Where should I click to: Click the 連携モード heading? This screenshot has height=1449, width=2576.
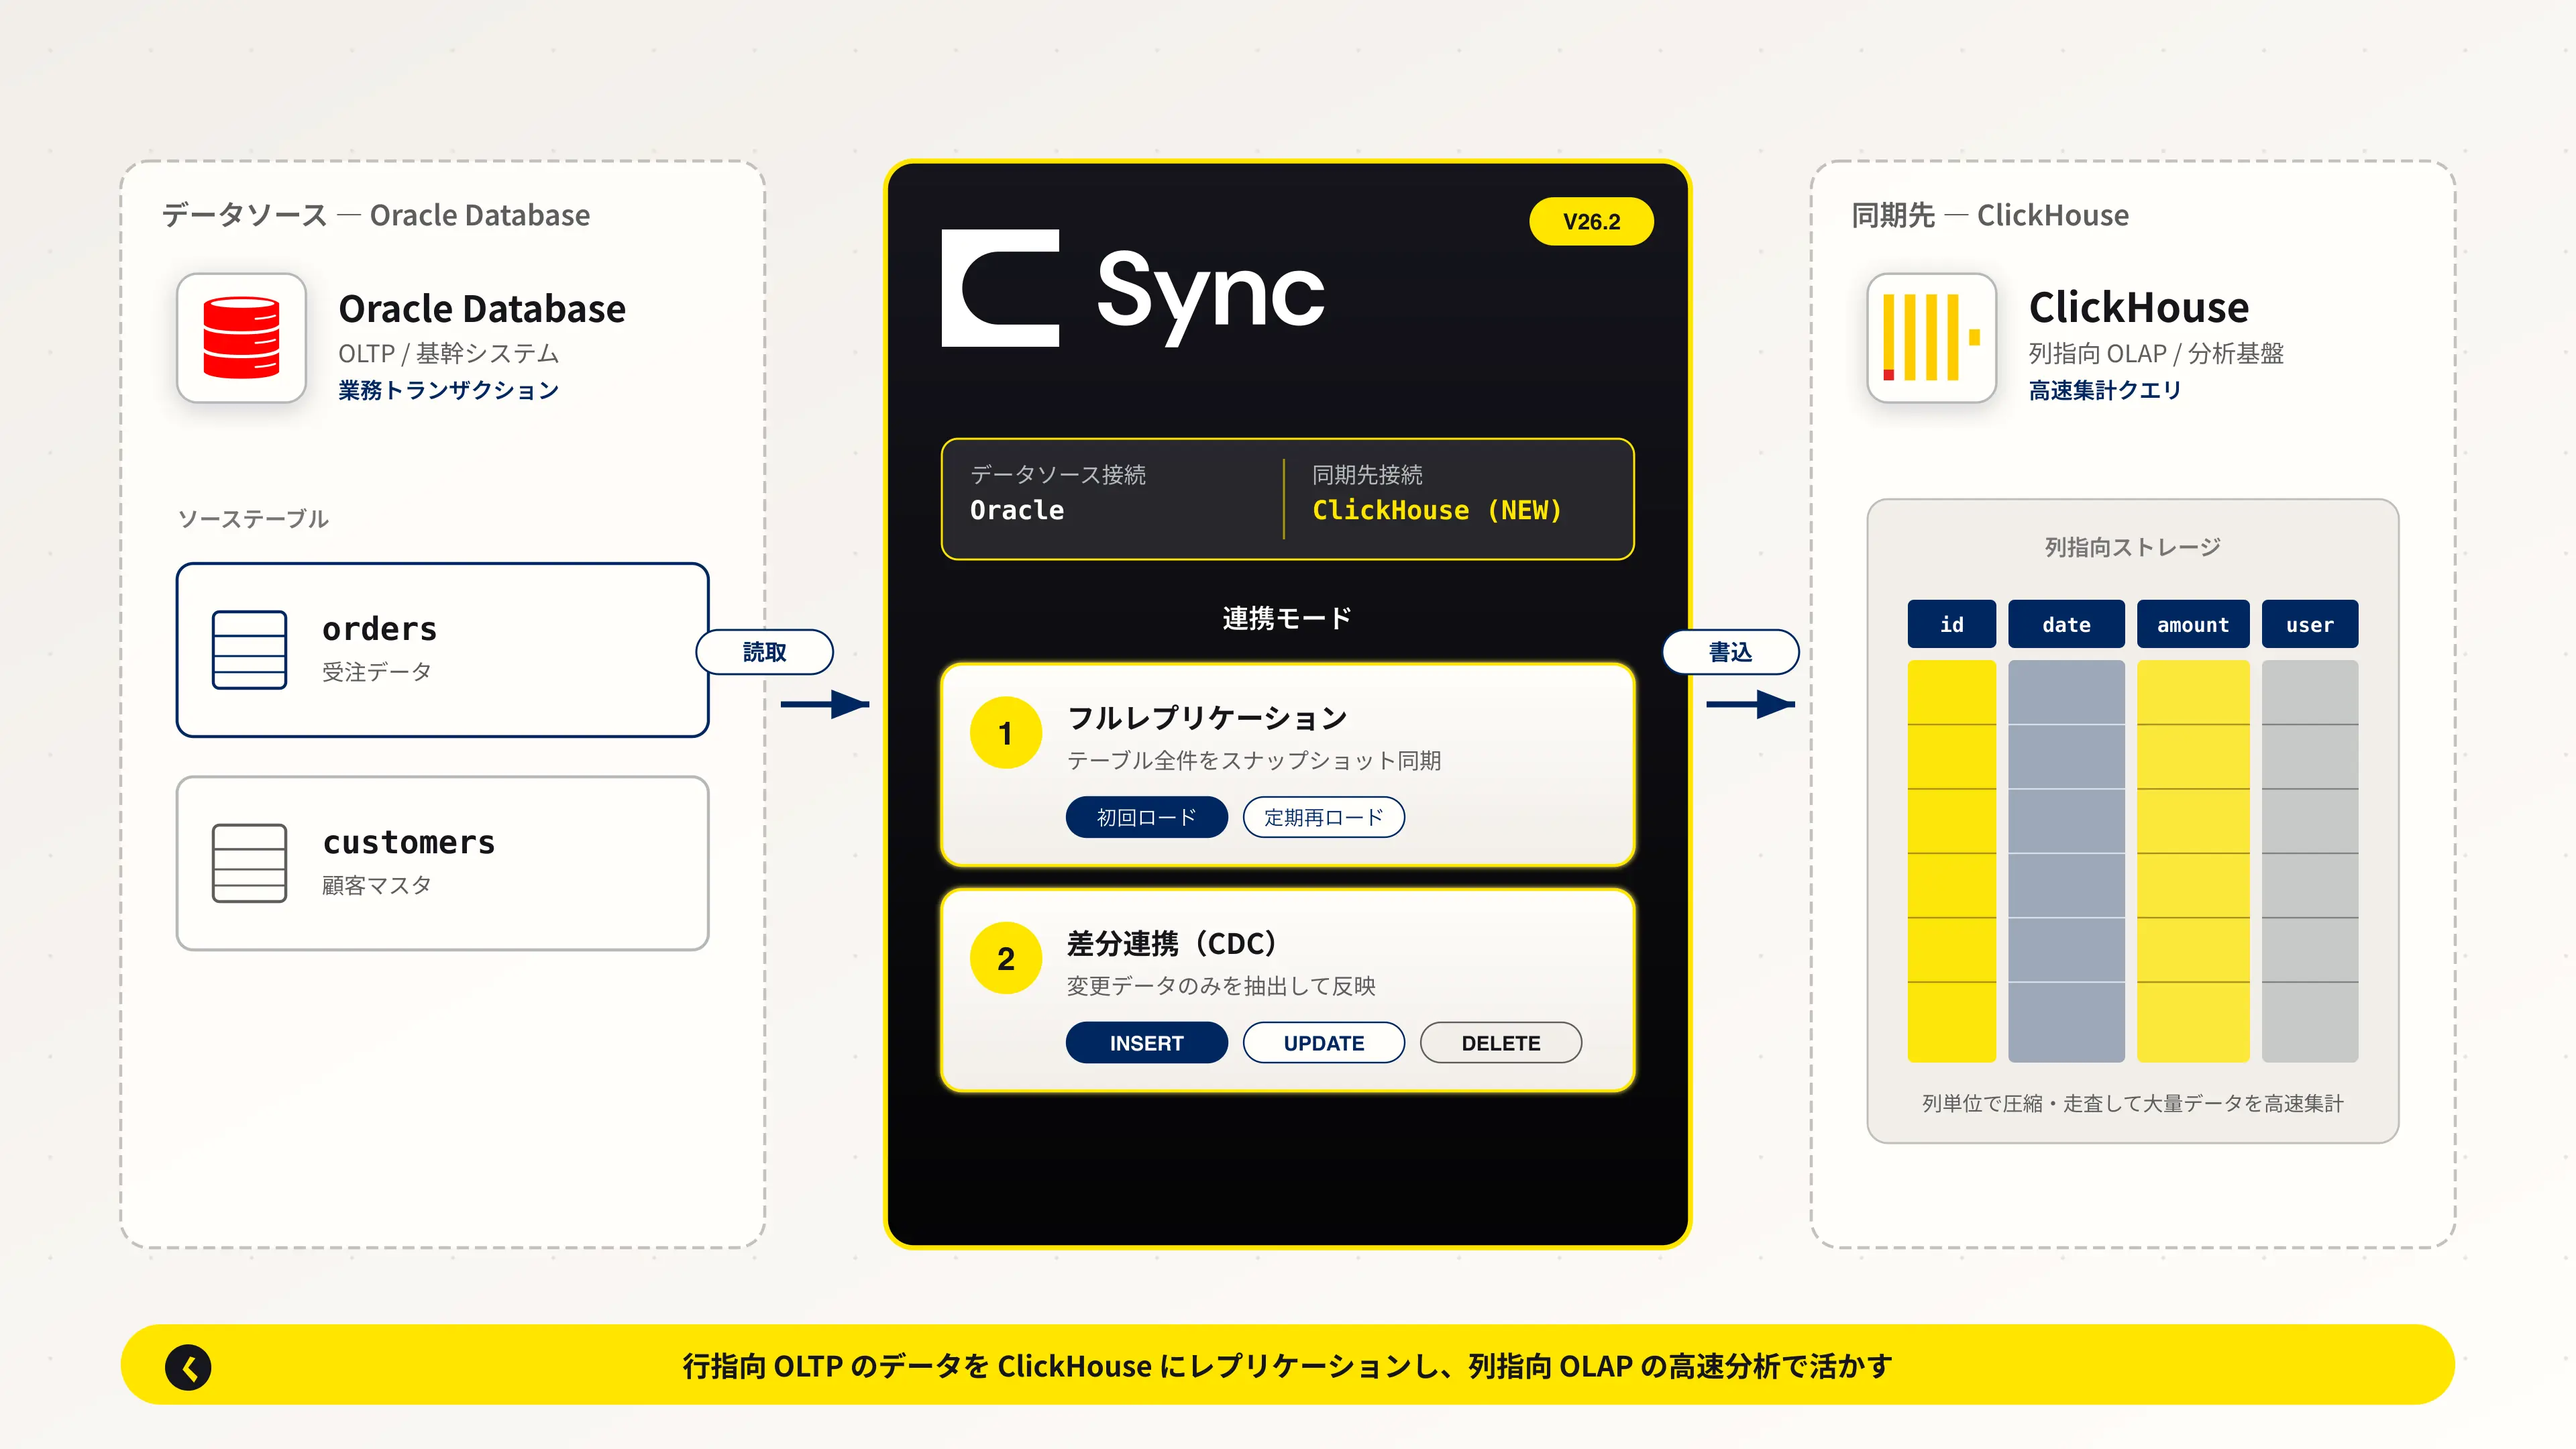coord(1287,618)
